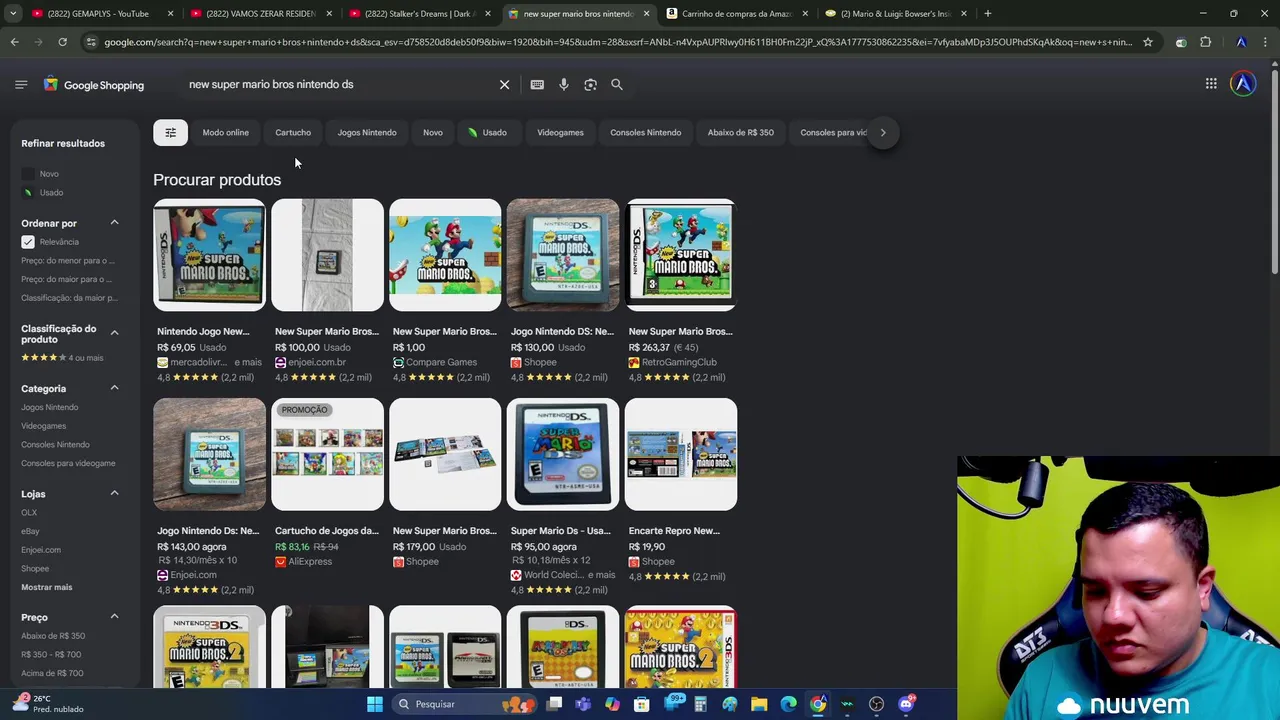Filter by 4 stars ou mais rating
The width and height of the screenshot is (1280, 720).
[62, 357]
